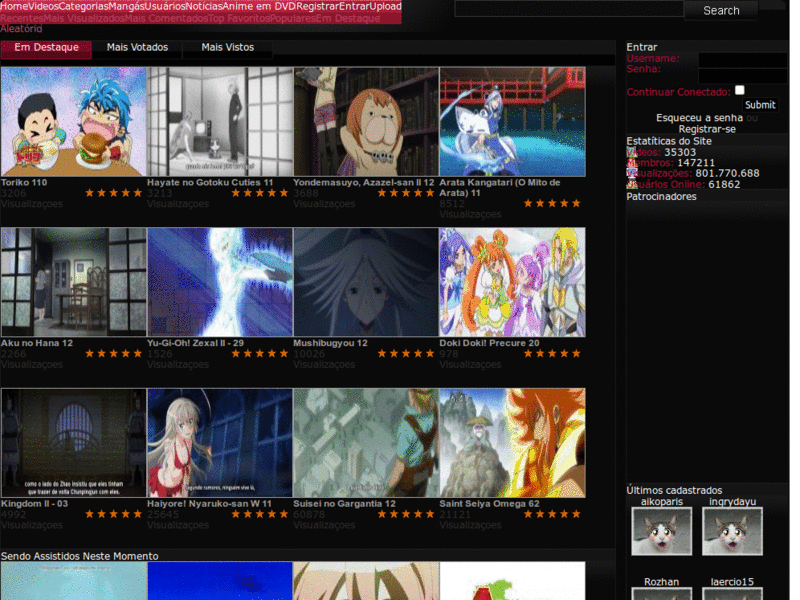Rate Aku no Hana 12 stars
The image size is (800, 600).
(113, 354)
